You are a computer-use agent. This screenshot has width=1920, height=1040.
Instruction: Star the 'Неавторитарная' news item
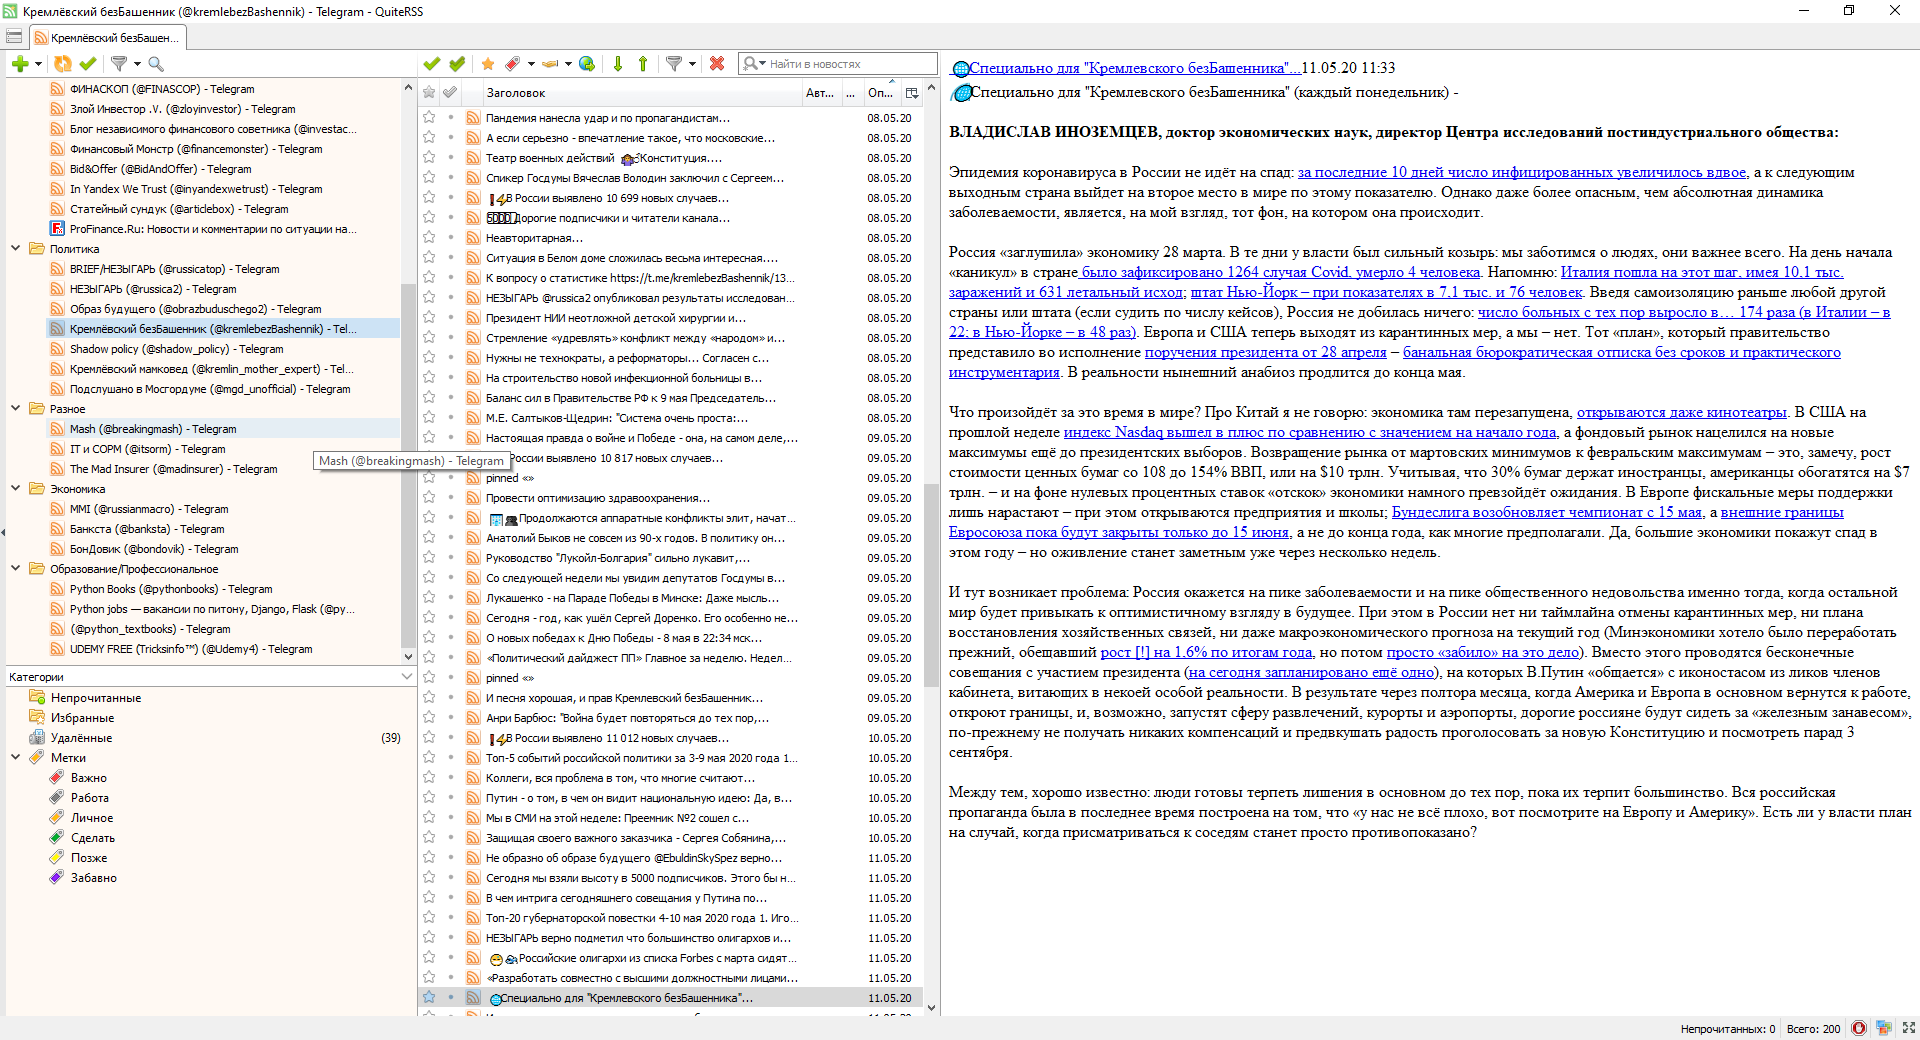point(429,238)
